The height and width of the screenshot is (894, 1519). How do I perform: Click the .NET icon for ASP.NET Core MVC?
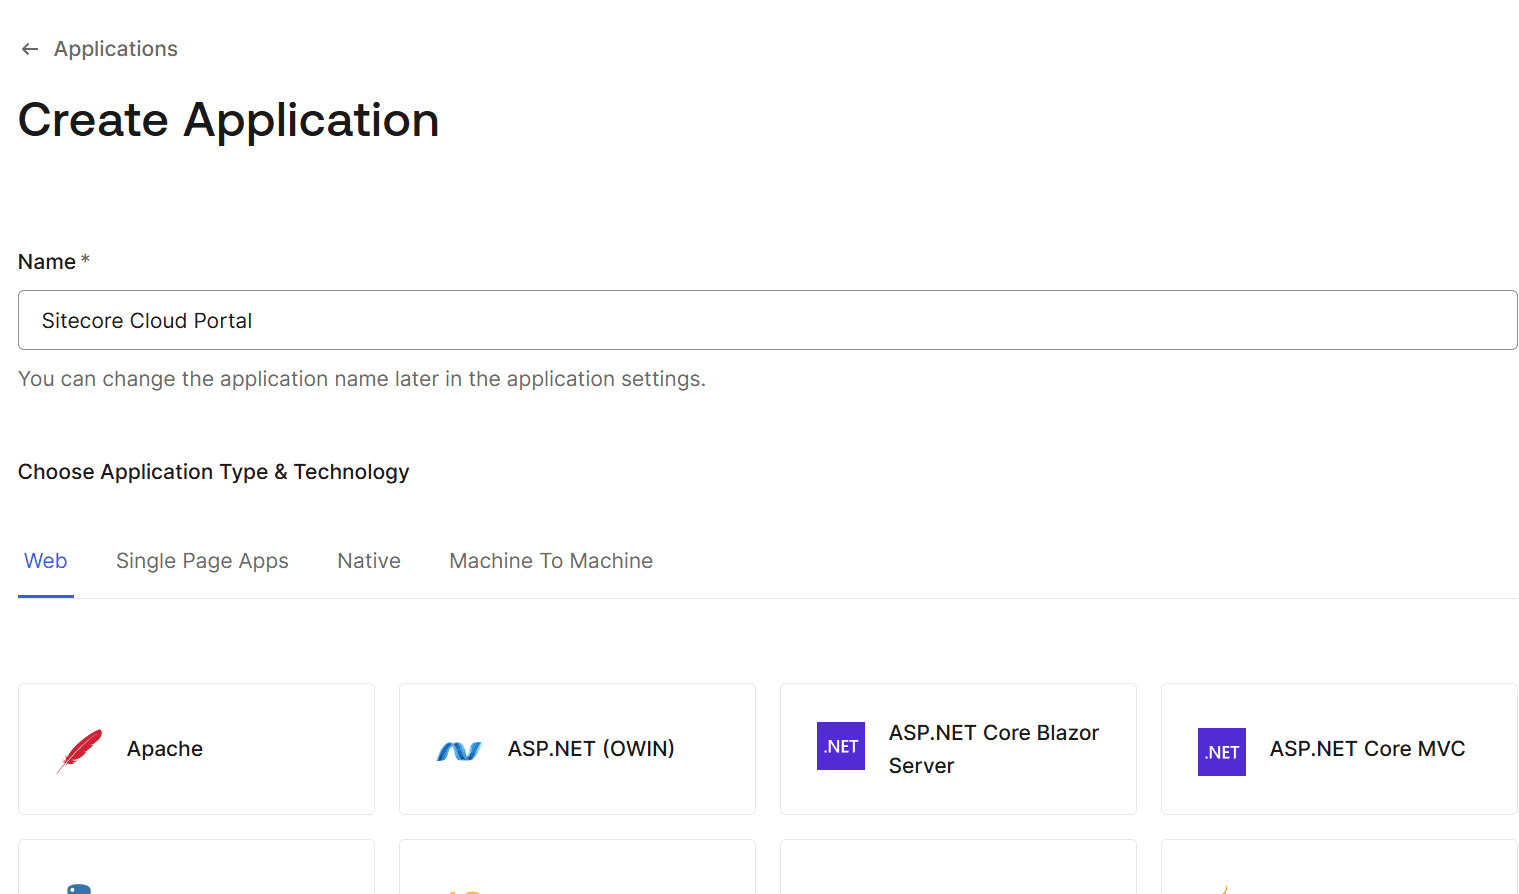[x=1222, y=752]
